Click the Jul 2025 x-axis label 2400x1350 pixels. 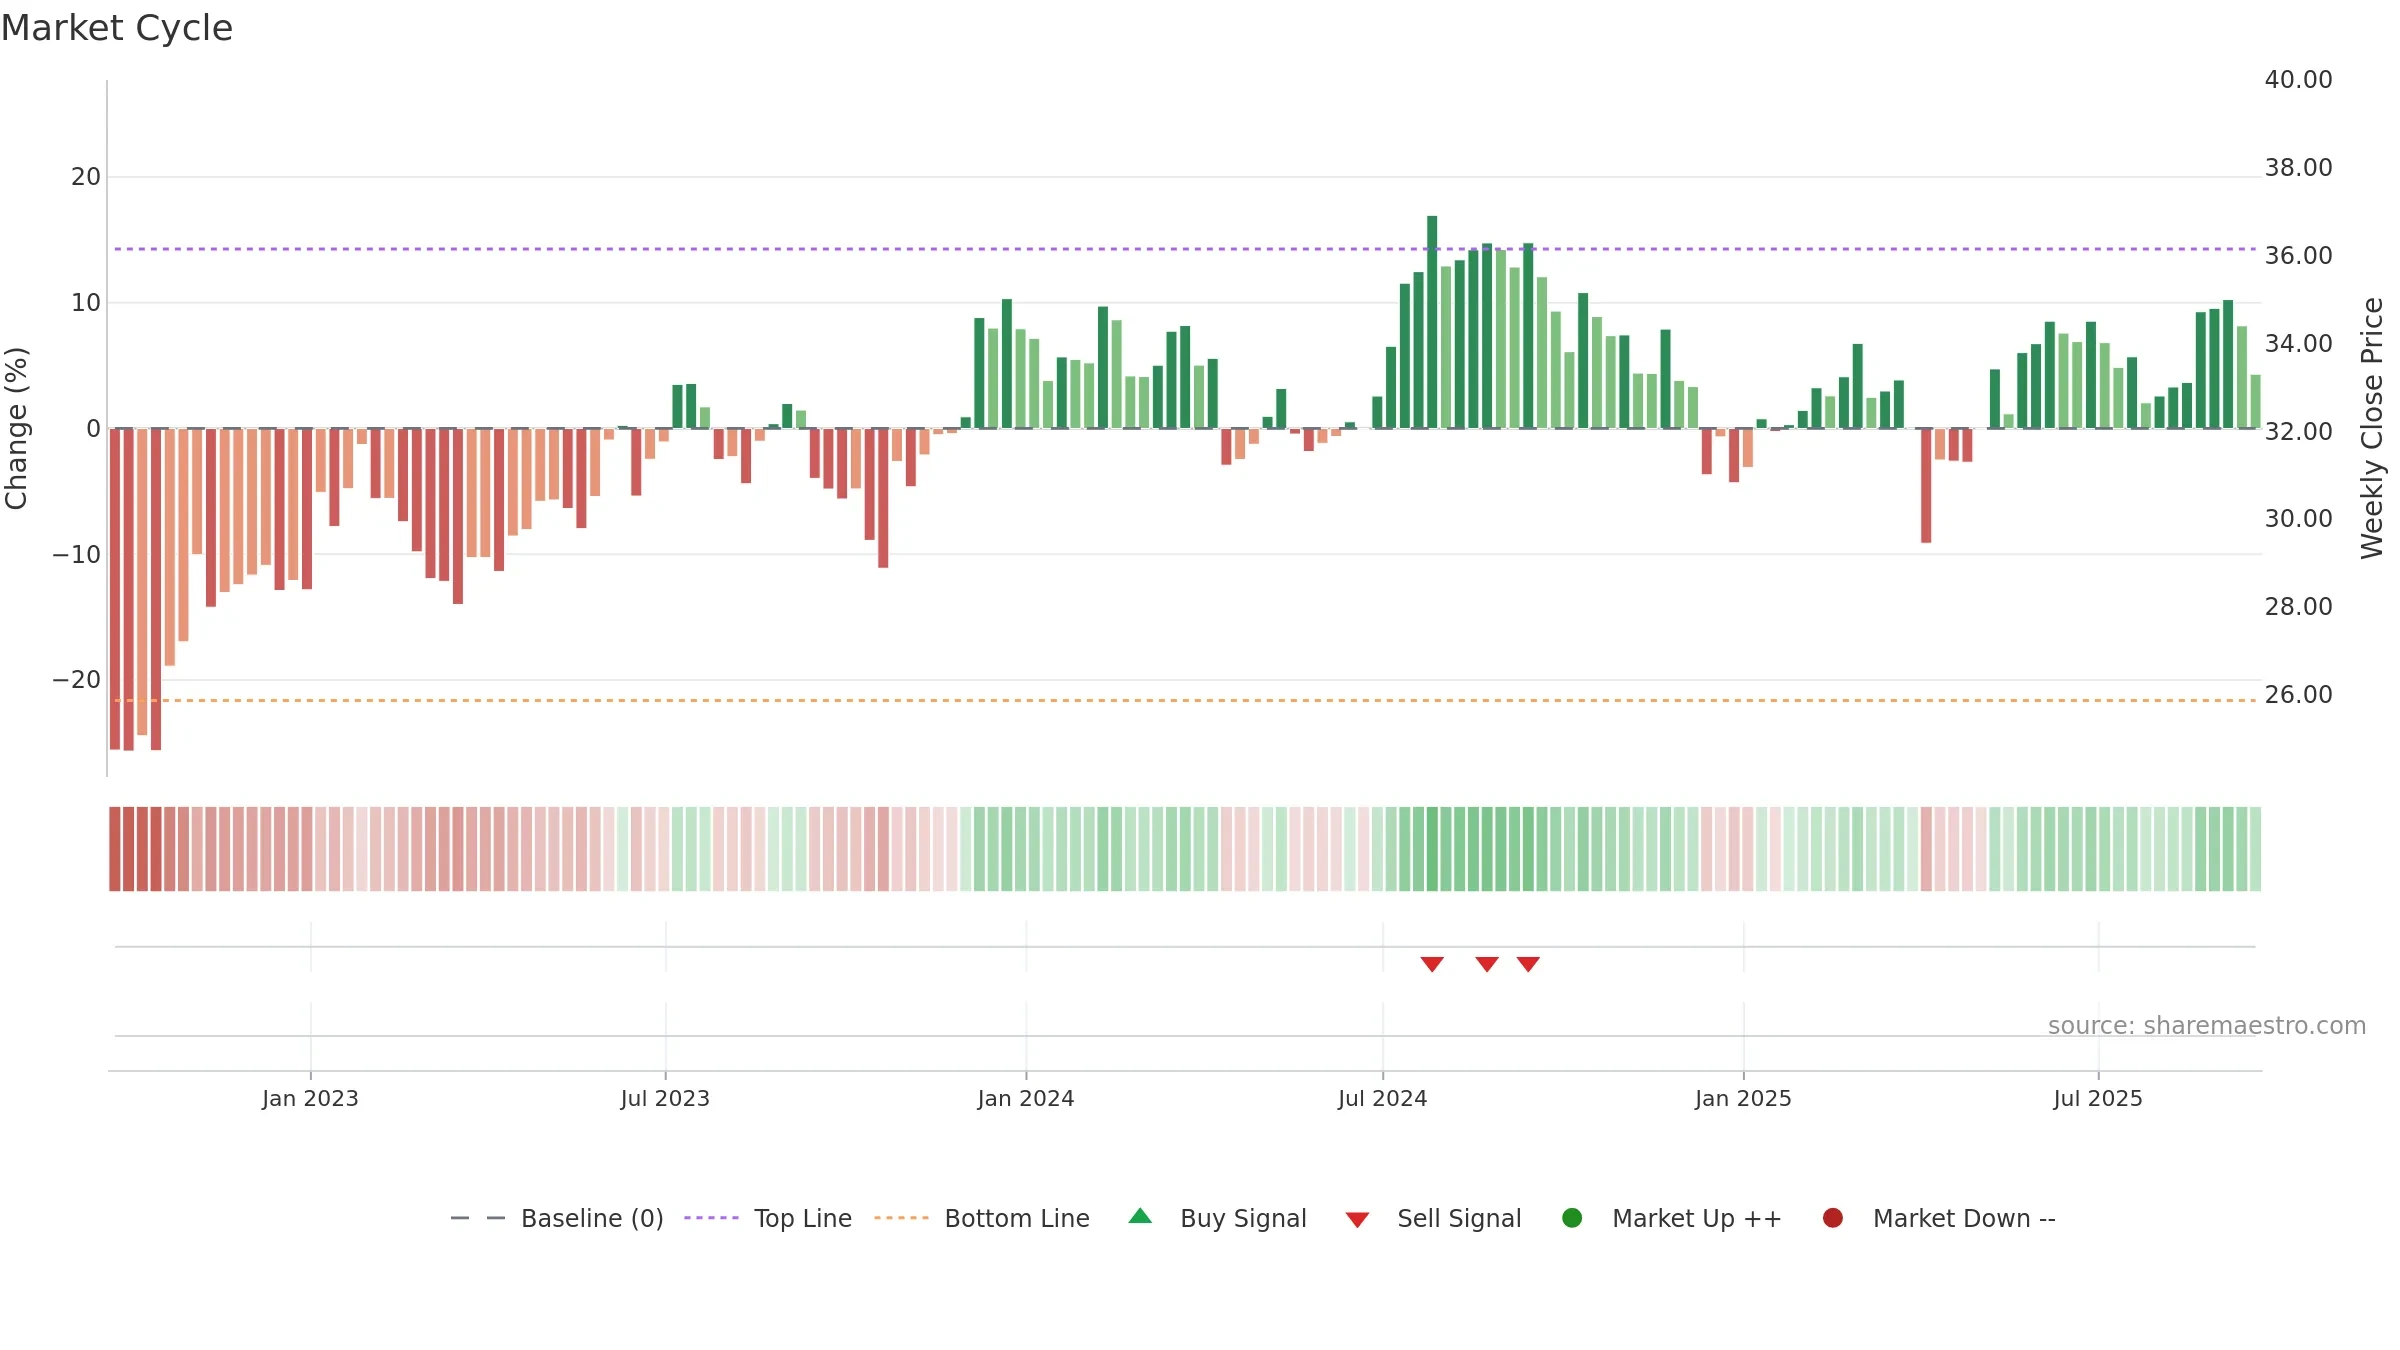coord(2098,1098)
